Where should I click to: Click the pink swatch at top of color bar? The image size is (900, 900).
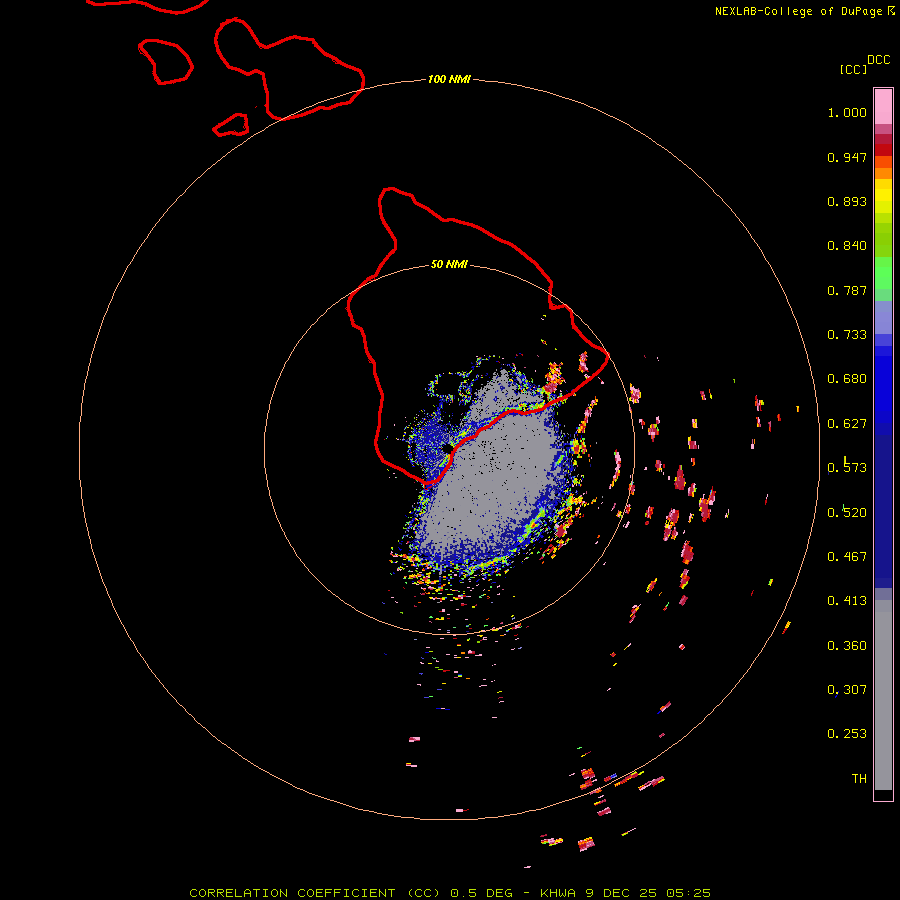pos(883,106)
